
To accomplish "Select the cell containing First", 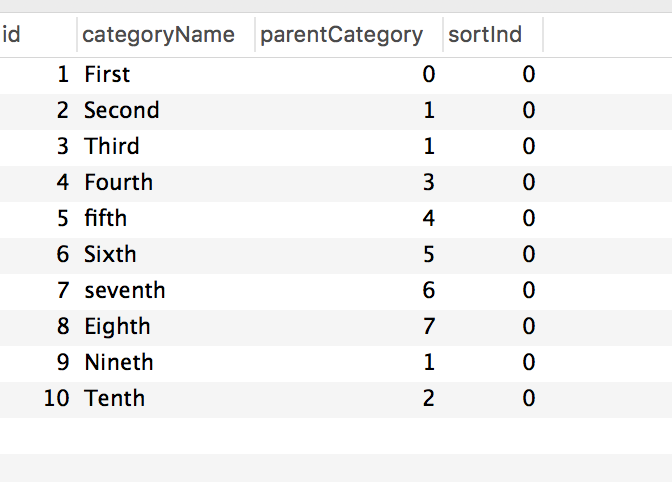I will tap(166, 75).
